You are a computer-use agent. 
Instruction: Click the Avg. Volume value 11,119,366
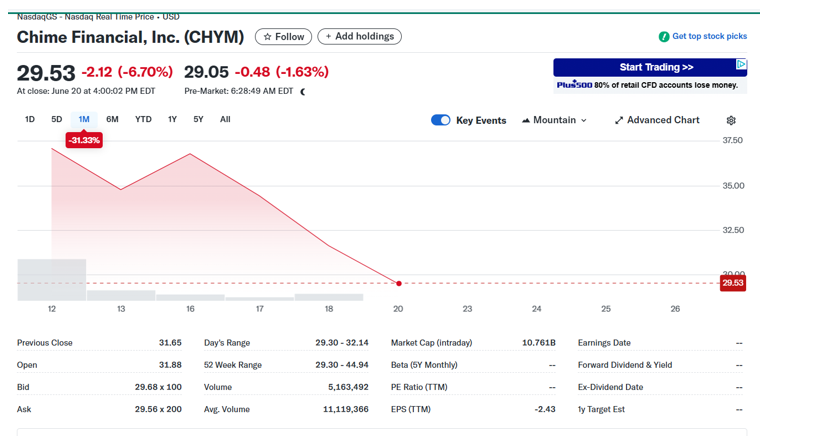coord(346,409)
